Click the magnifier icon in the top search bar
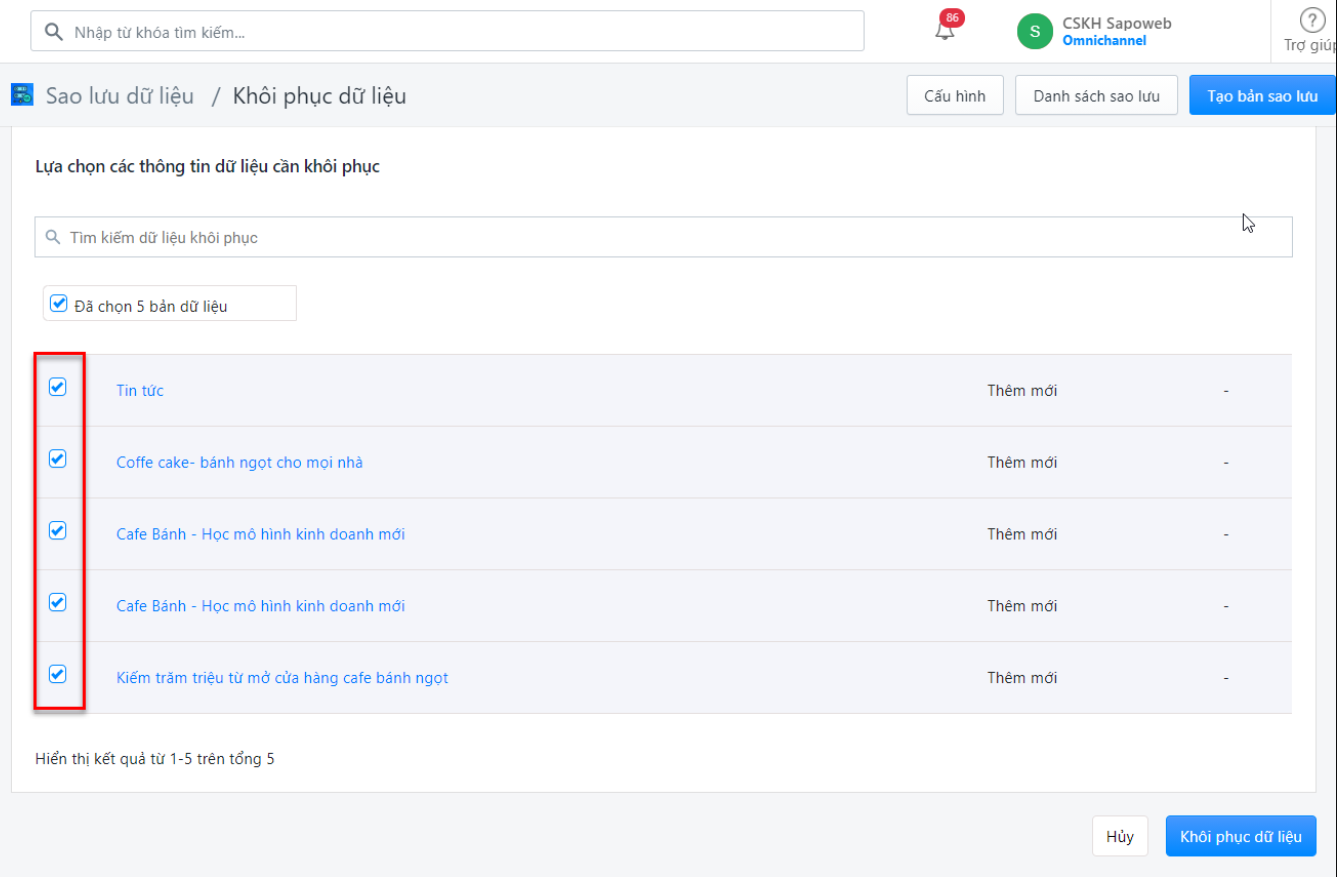The width and height of the screenshot is (1337, 877). click(x=54, y=32)
